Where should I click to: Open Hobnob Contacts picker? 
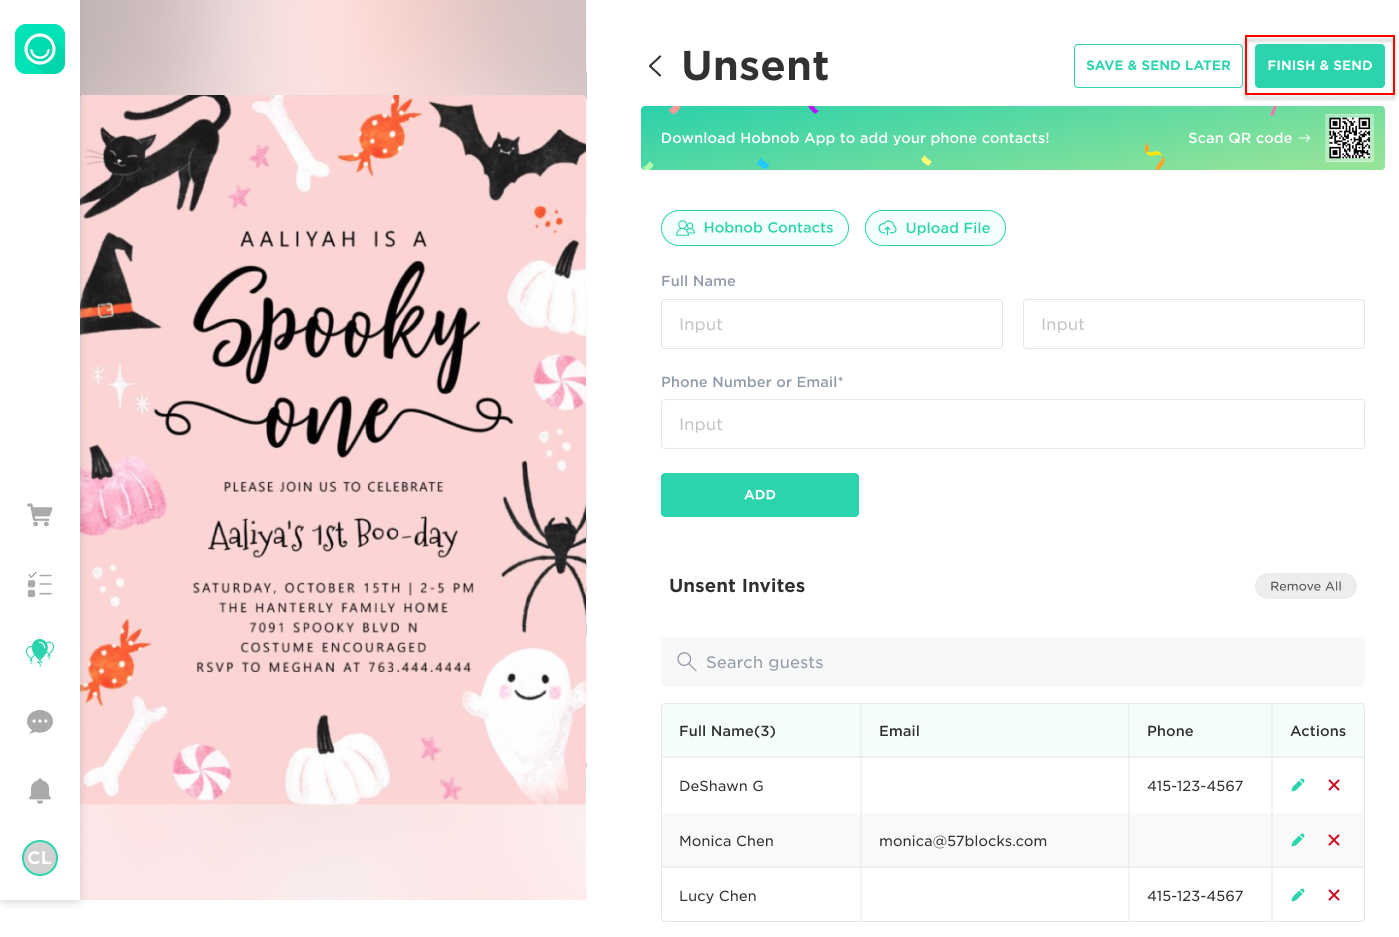(x=755, y=228)
